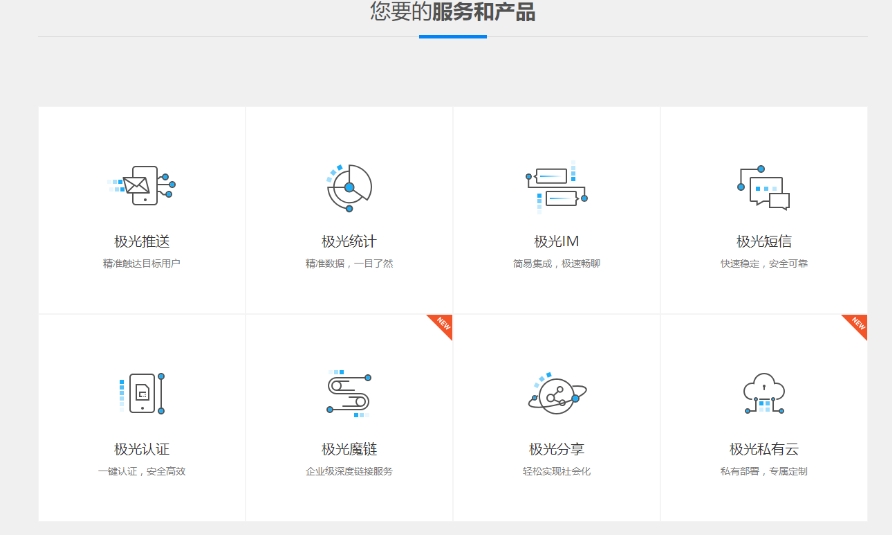Click the text 轻松实现社会化
Screen dimensions: 892x535
pos(556,471)
